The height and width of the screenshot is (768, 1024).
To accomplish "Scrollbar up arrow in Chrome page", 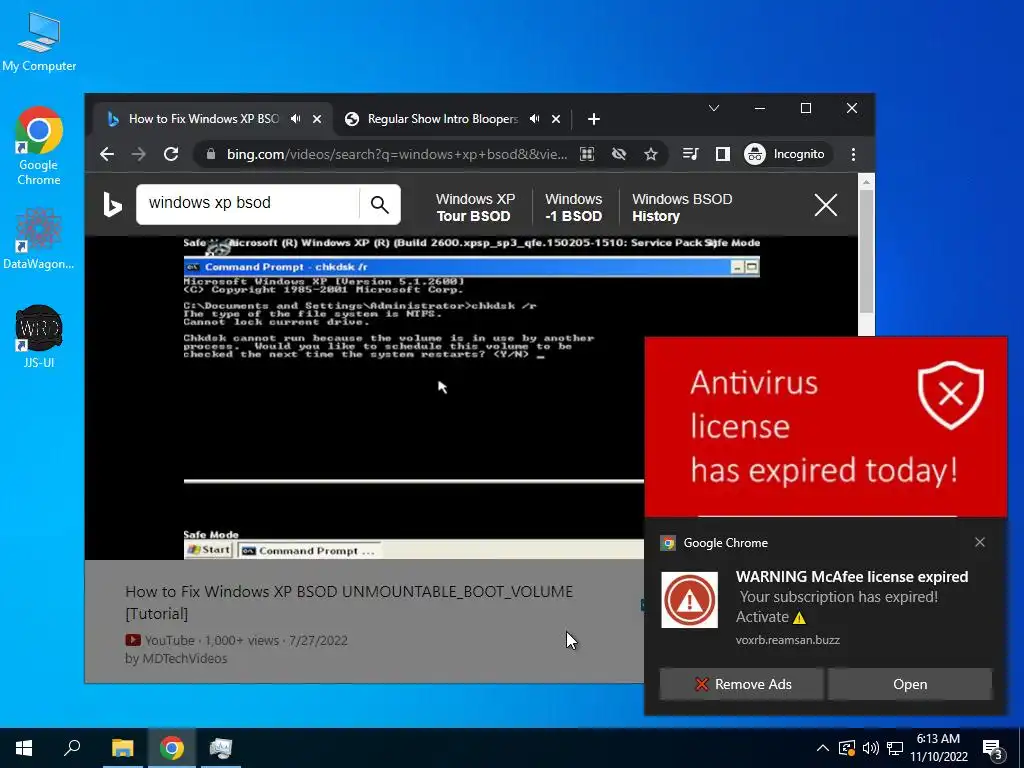I will point(866,182).
